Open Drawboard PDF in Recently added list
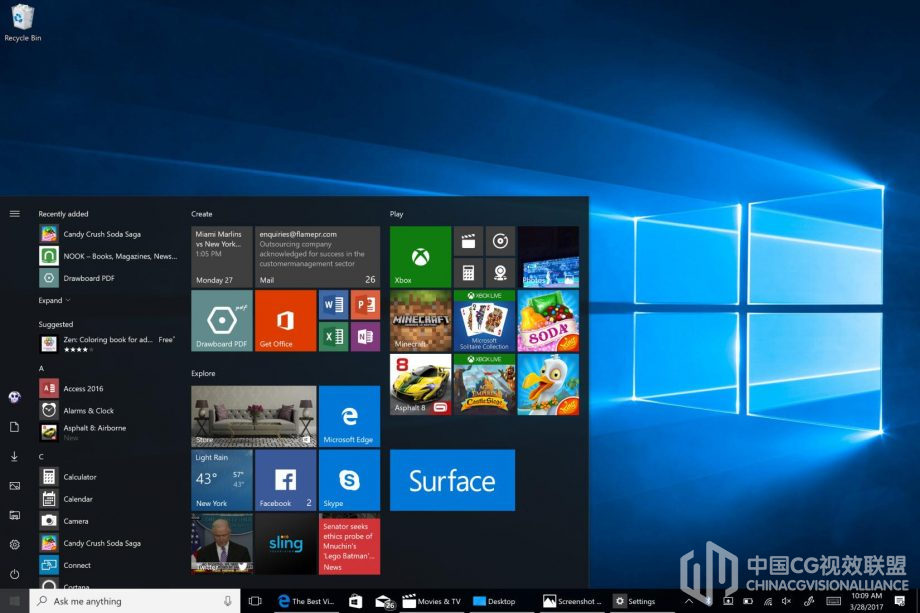 pos(109,278)
